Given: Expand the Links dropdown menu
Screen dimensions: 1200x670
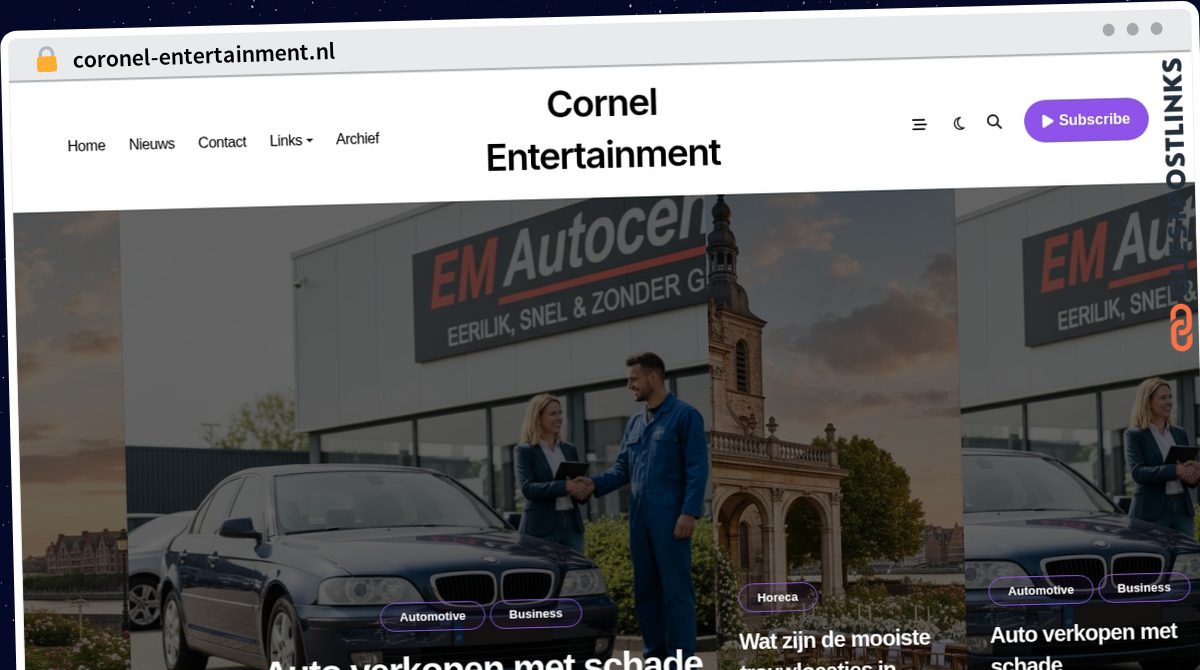Looking at the screenshot, I should (291, 141).
